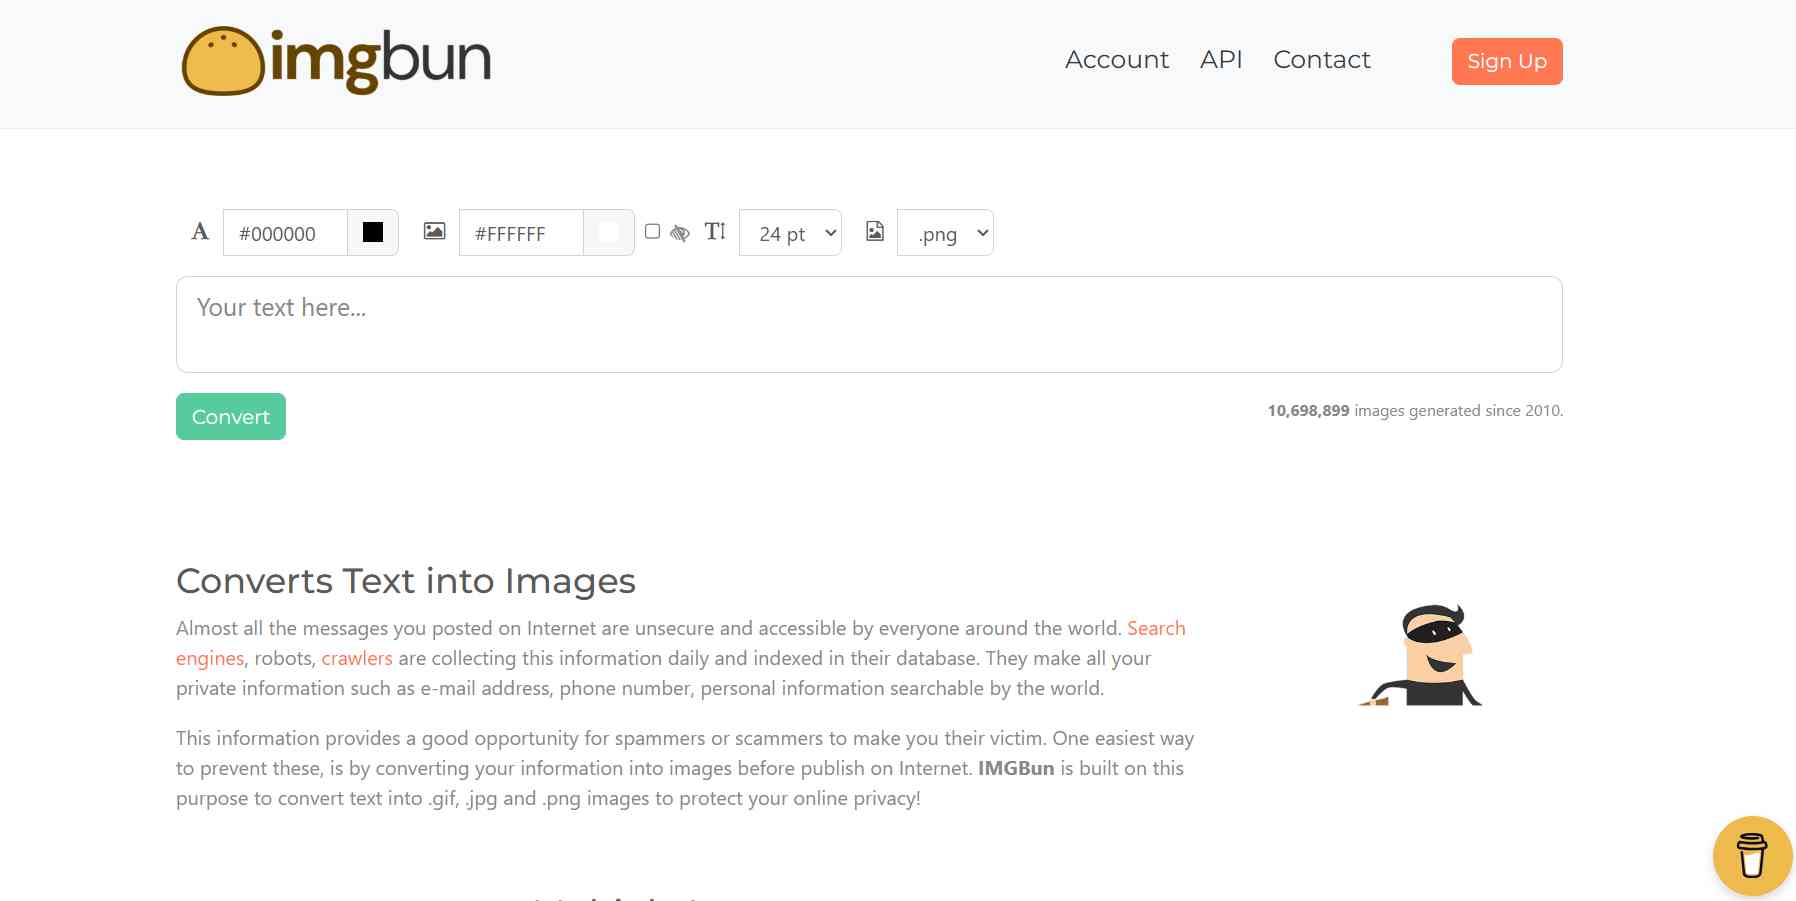This screenshot has height=901, width=1796.
Task: Focus the 'Your text here...' text area
Action: point(869,325)
